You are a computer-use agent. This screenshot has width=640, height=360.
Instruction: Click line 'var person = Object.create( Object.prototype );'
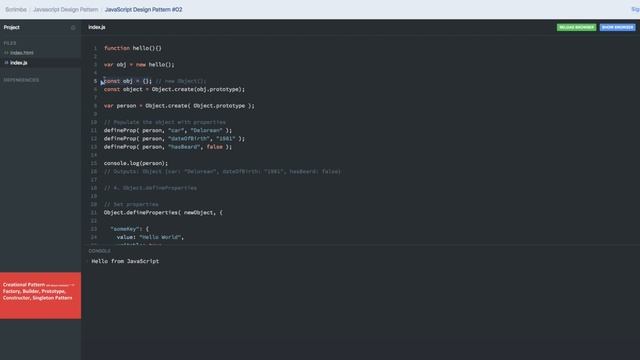point(179,106)
